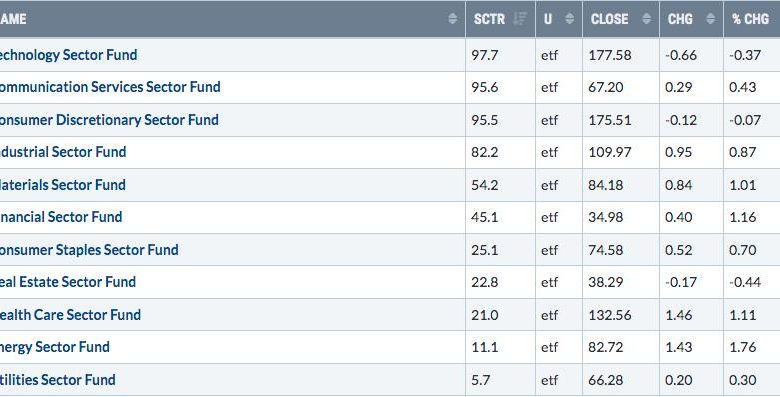Sort by CLOSE using its arrow icon
This screenshot has width=780, height=397.
(x=646, y=19)
